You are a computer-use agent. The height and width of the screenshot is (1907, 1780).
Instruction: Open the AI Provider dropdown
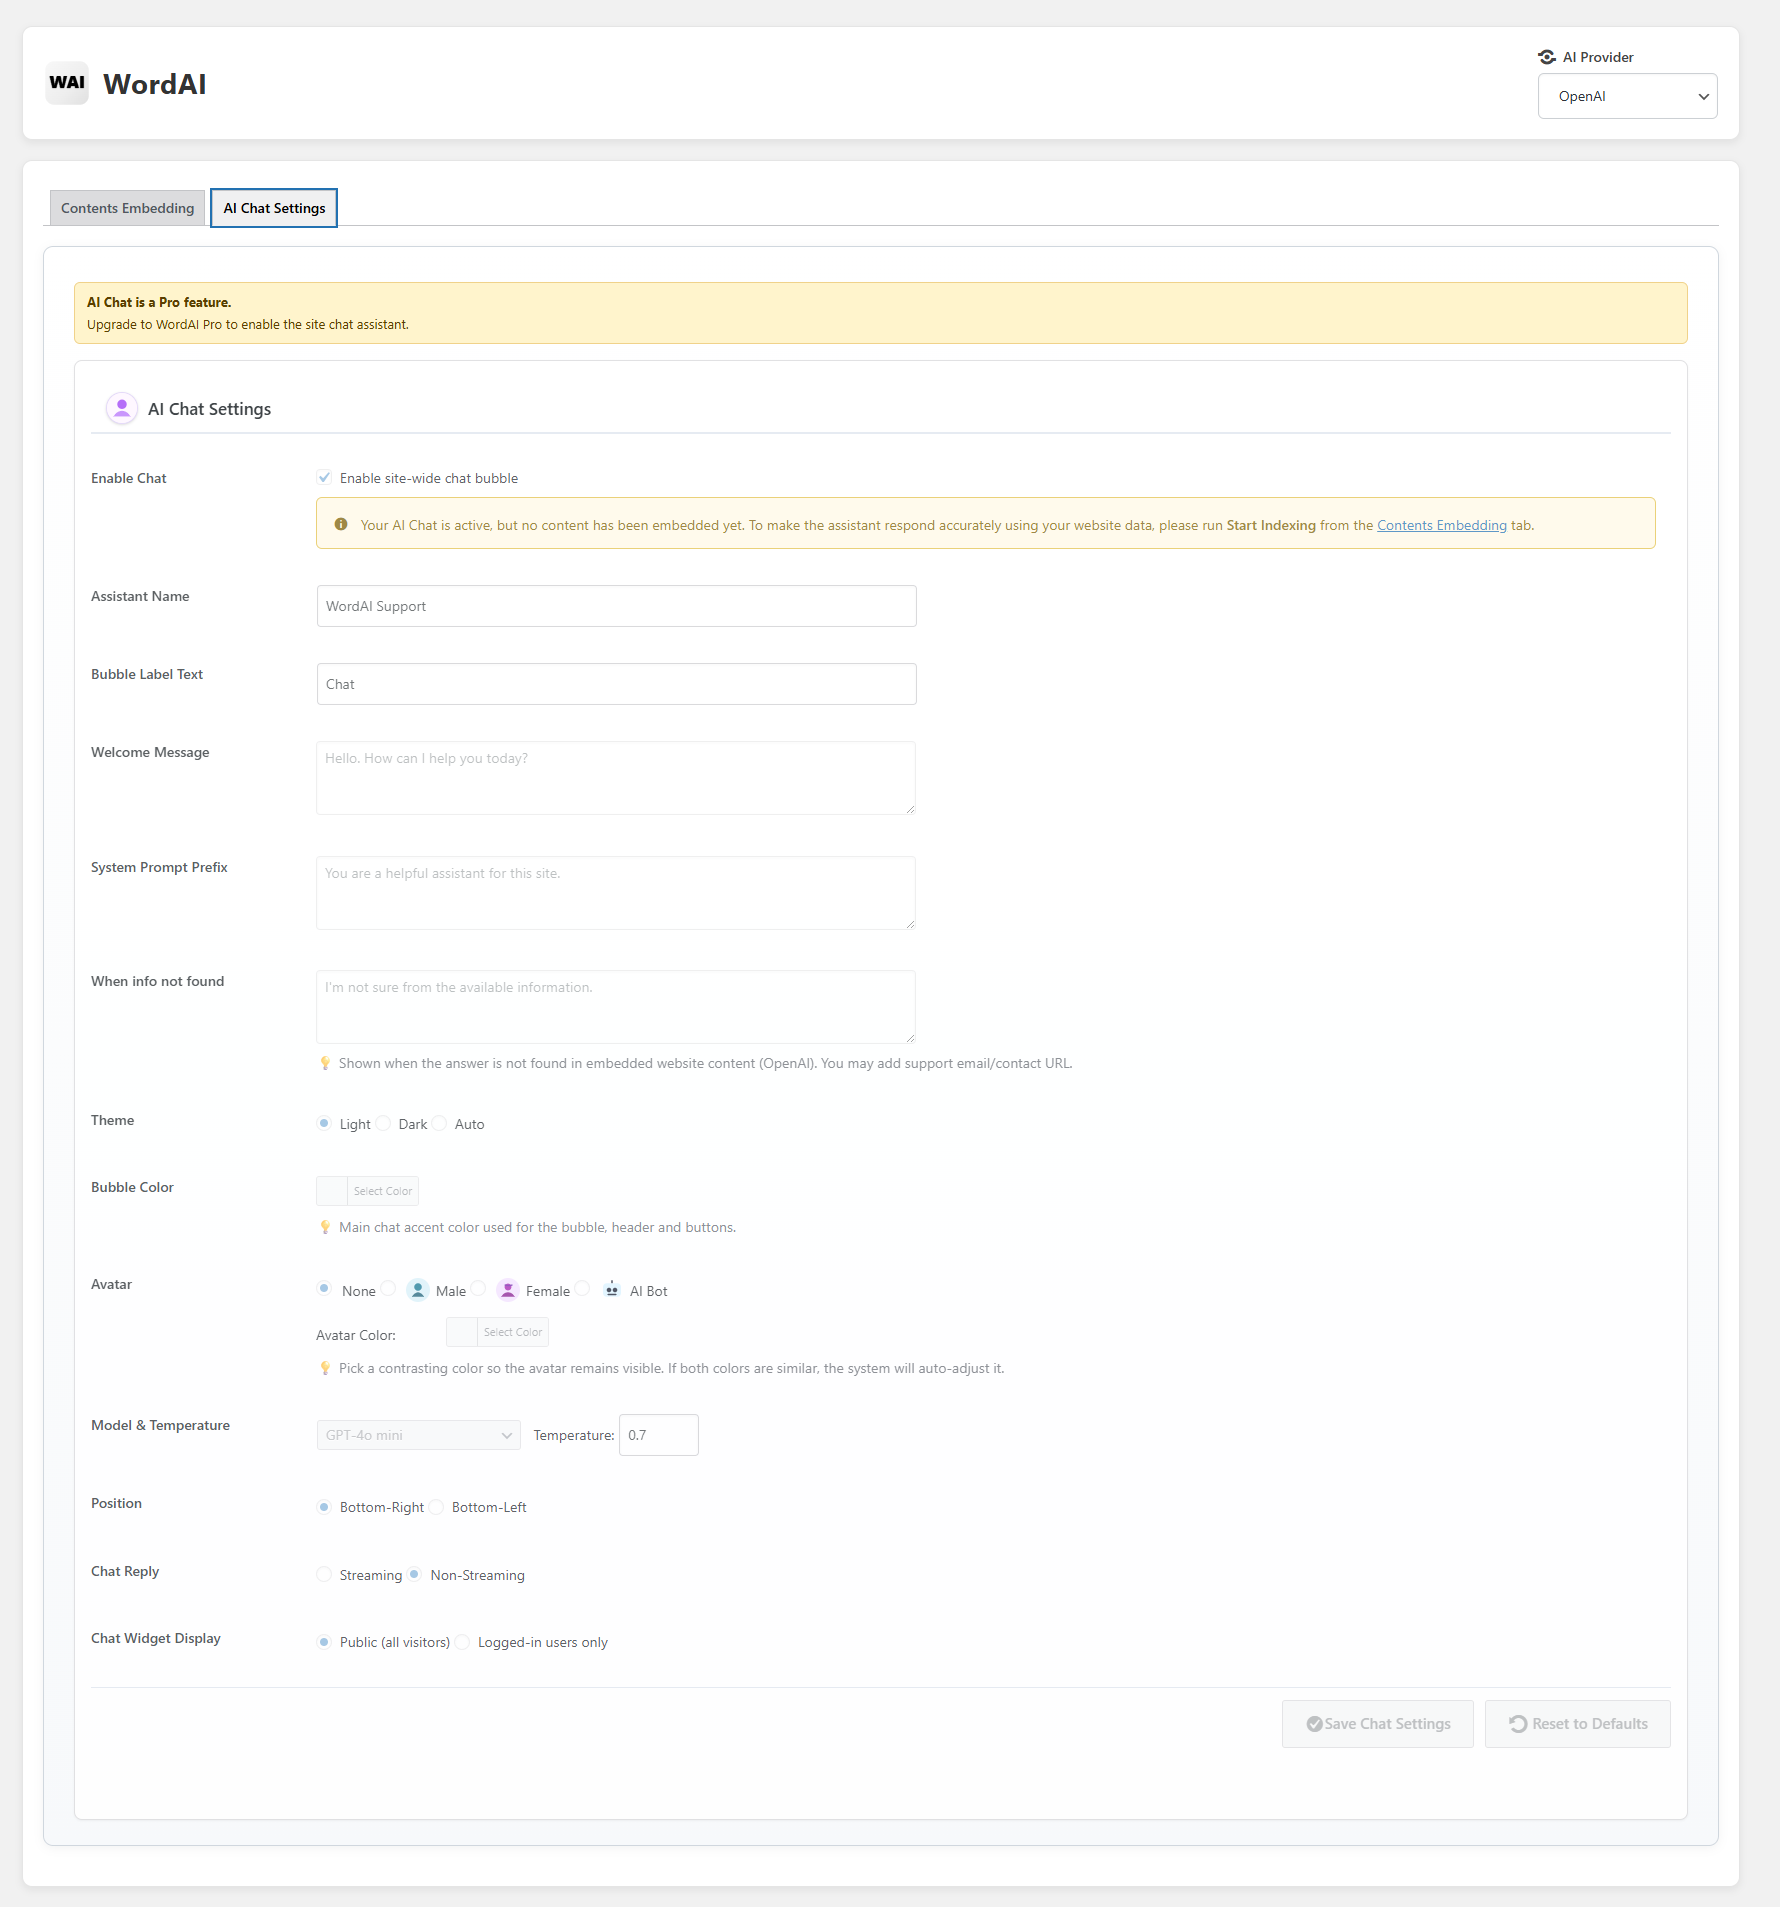pos(1627,96)
